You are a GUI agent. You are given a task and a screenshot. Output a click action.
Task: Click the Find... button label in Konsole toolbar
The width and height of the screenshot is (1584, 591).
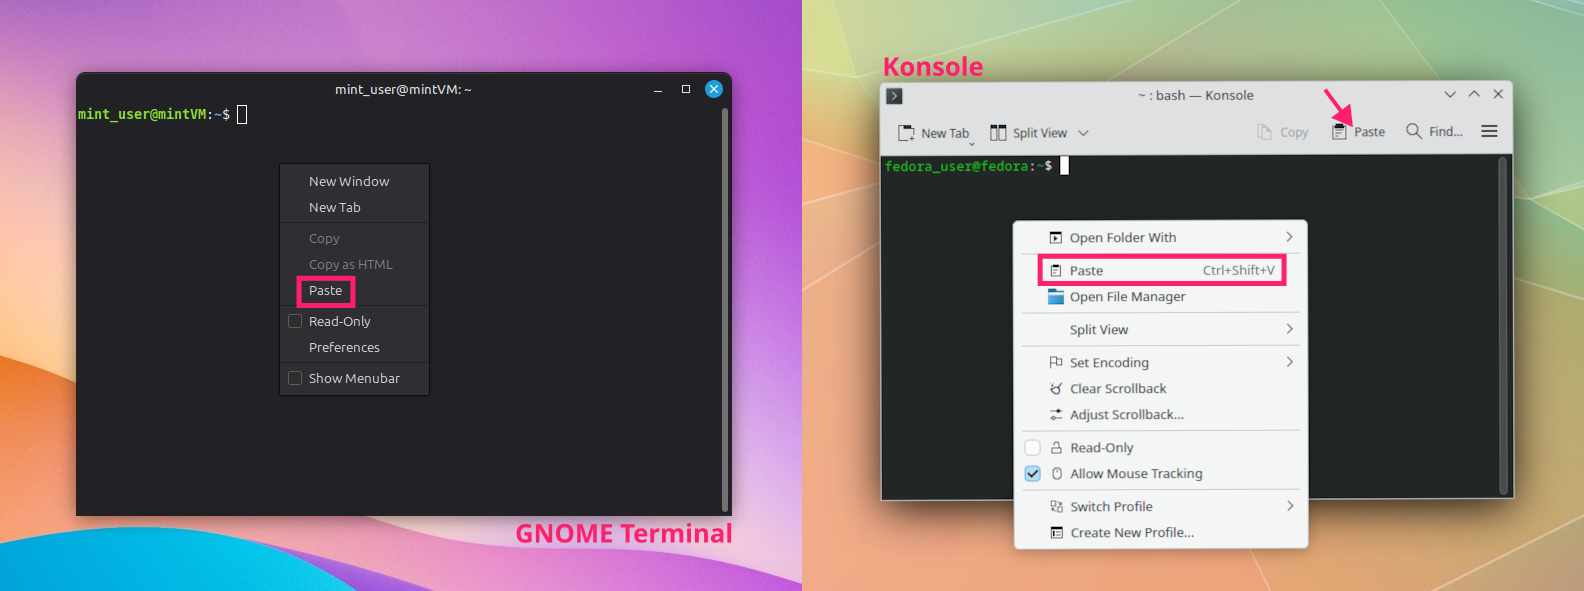pyautogui.click(x=1446, y=132)
